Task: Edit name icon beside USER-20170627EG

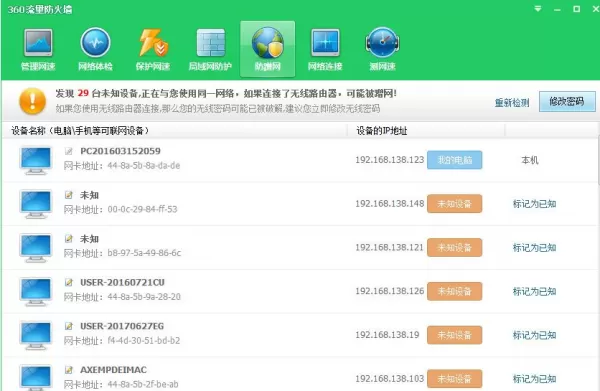Action: 69,326
